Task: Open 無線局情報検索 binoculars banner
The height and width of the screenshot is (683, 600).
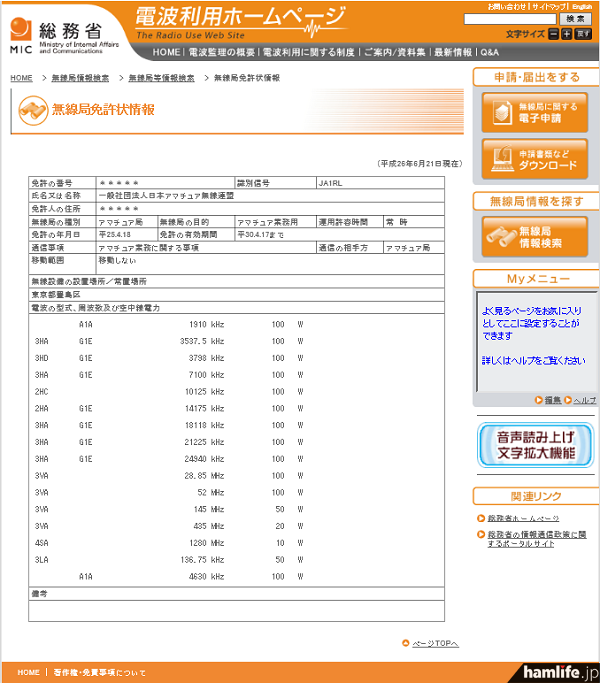Action: 534,236
